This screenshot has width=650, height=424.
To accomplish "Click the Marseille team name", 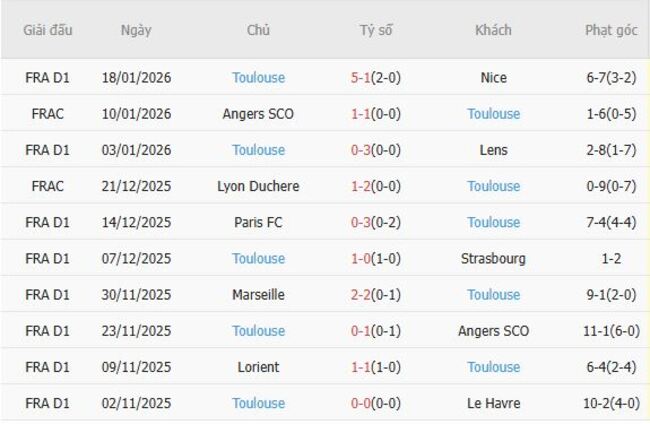I will [x=258, y=295].
